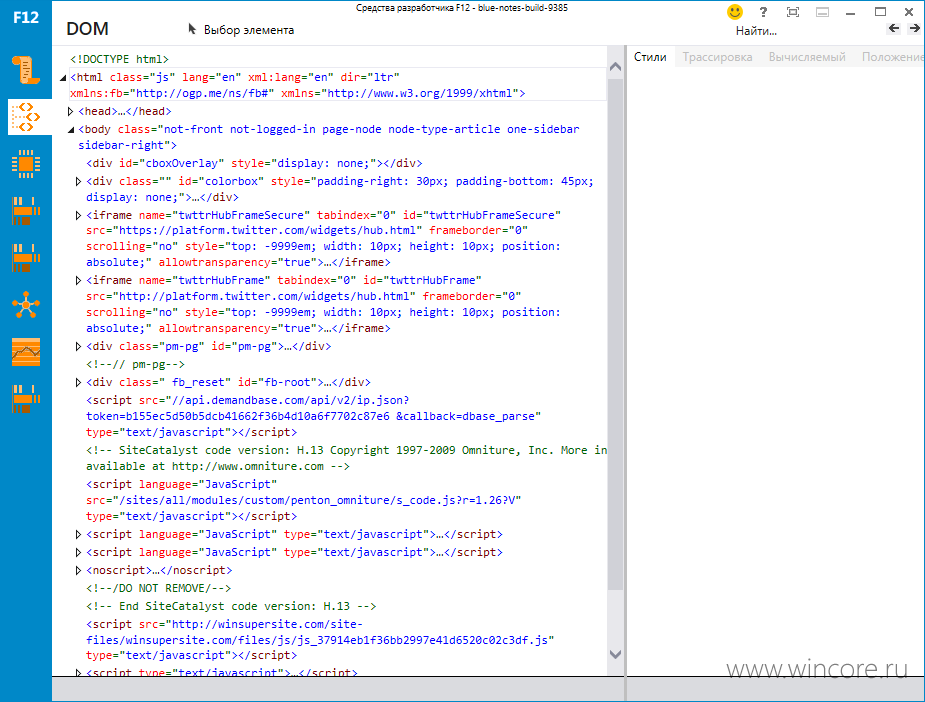Expand the head node
925x702 pixels.
tap(70, 111)
